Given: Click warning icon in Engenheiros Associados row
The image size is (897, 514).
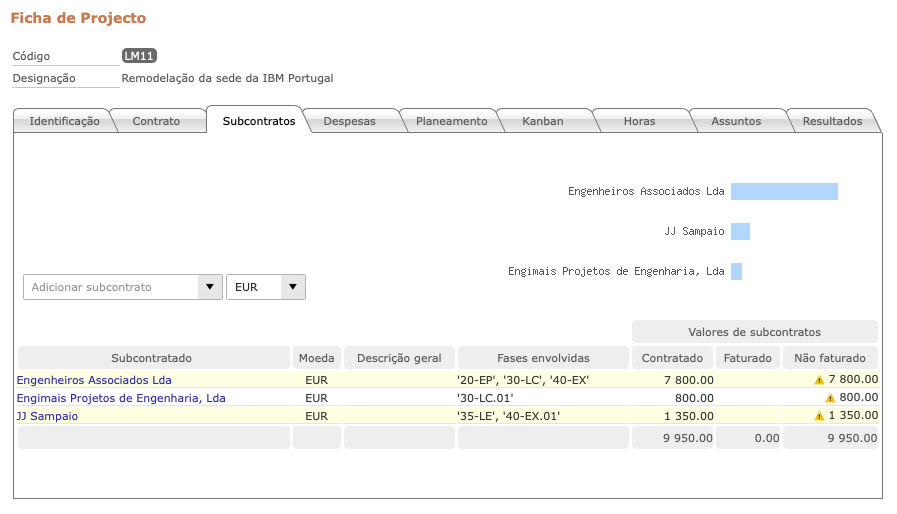Looking at the screenshot, I should (819, 380).
